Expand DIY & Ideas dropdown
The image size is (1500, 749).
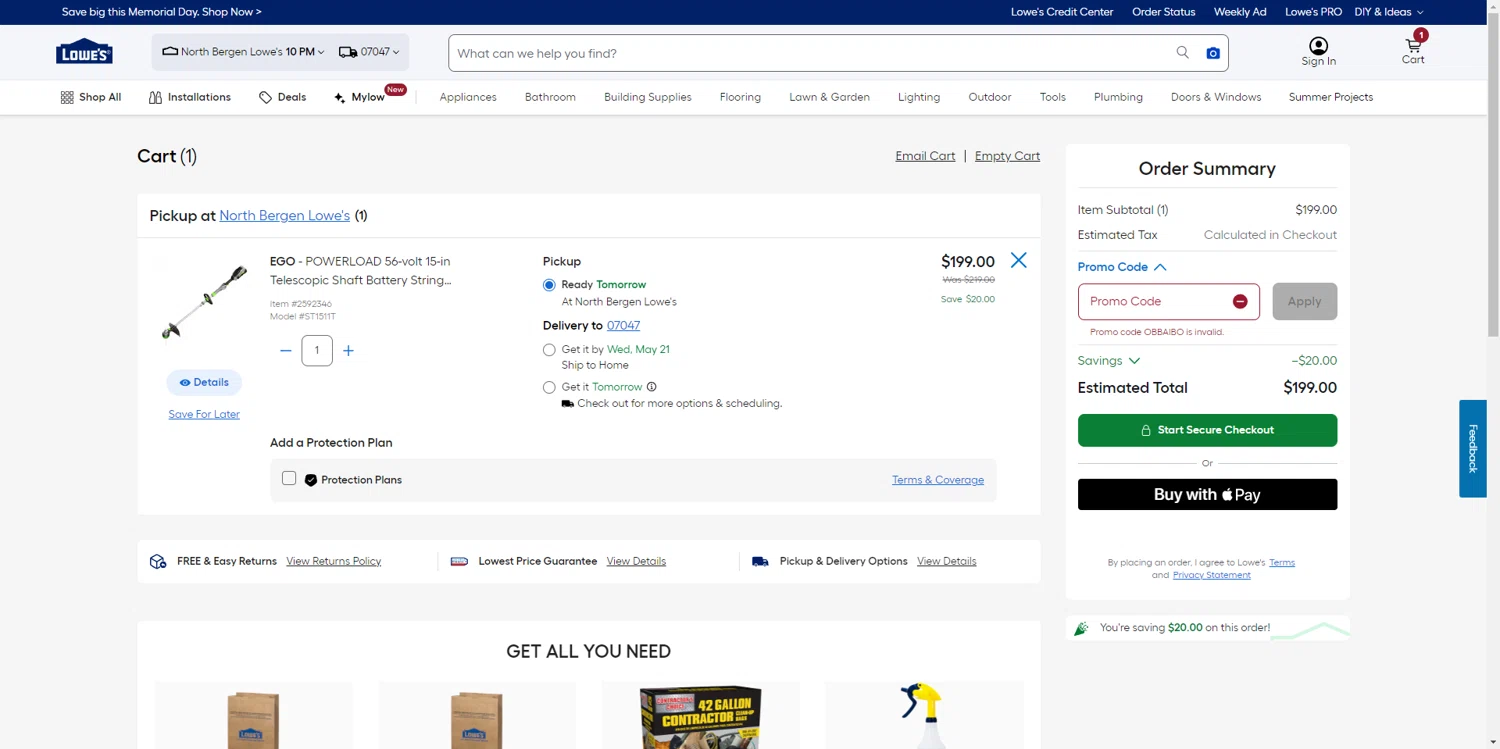coord(1389,12)
